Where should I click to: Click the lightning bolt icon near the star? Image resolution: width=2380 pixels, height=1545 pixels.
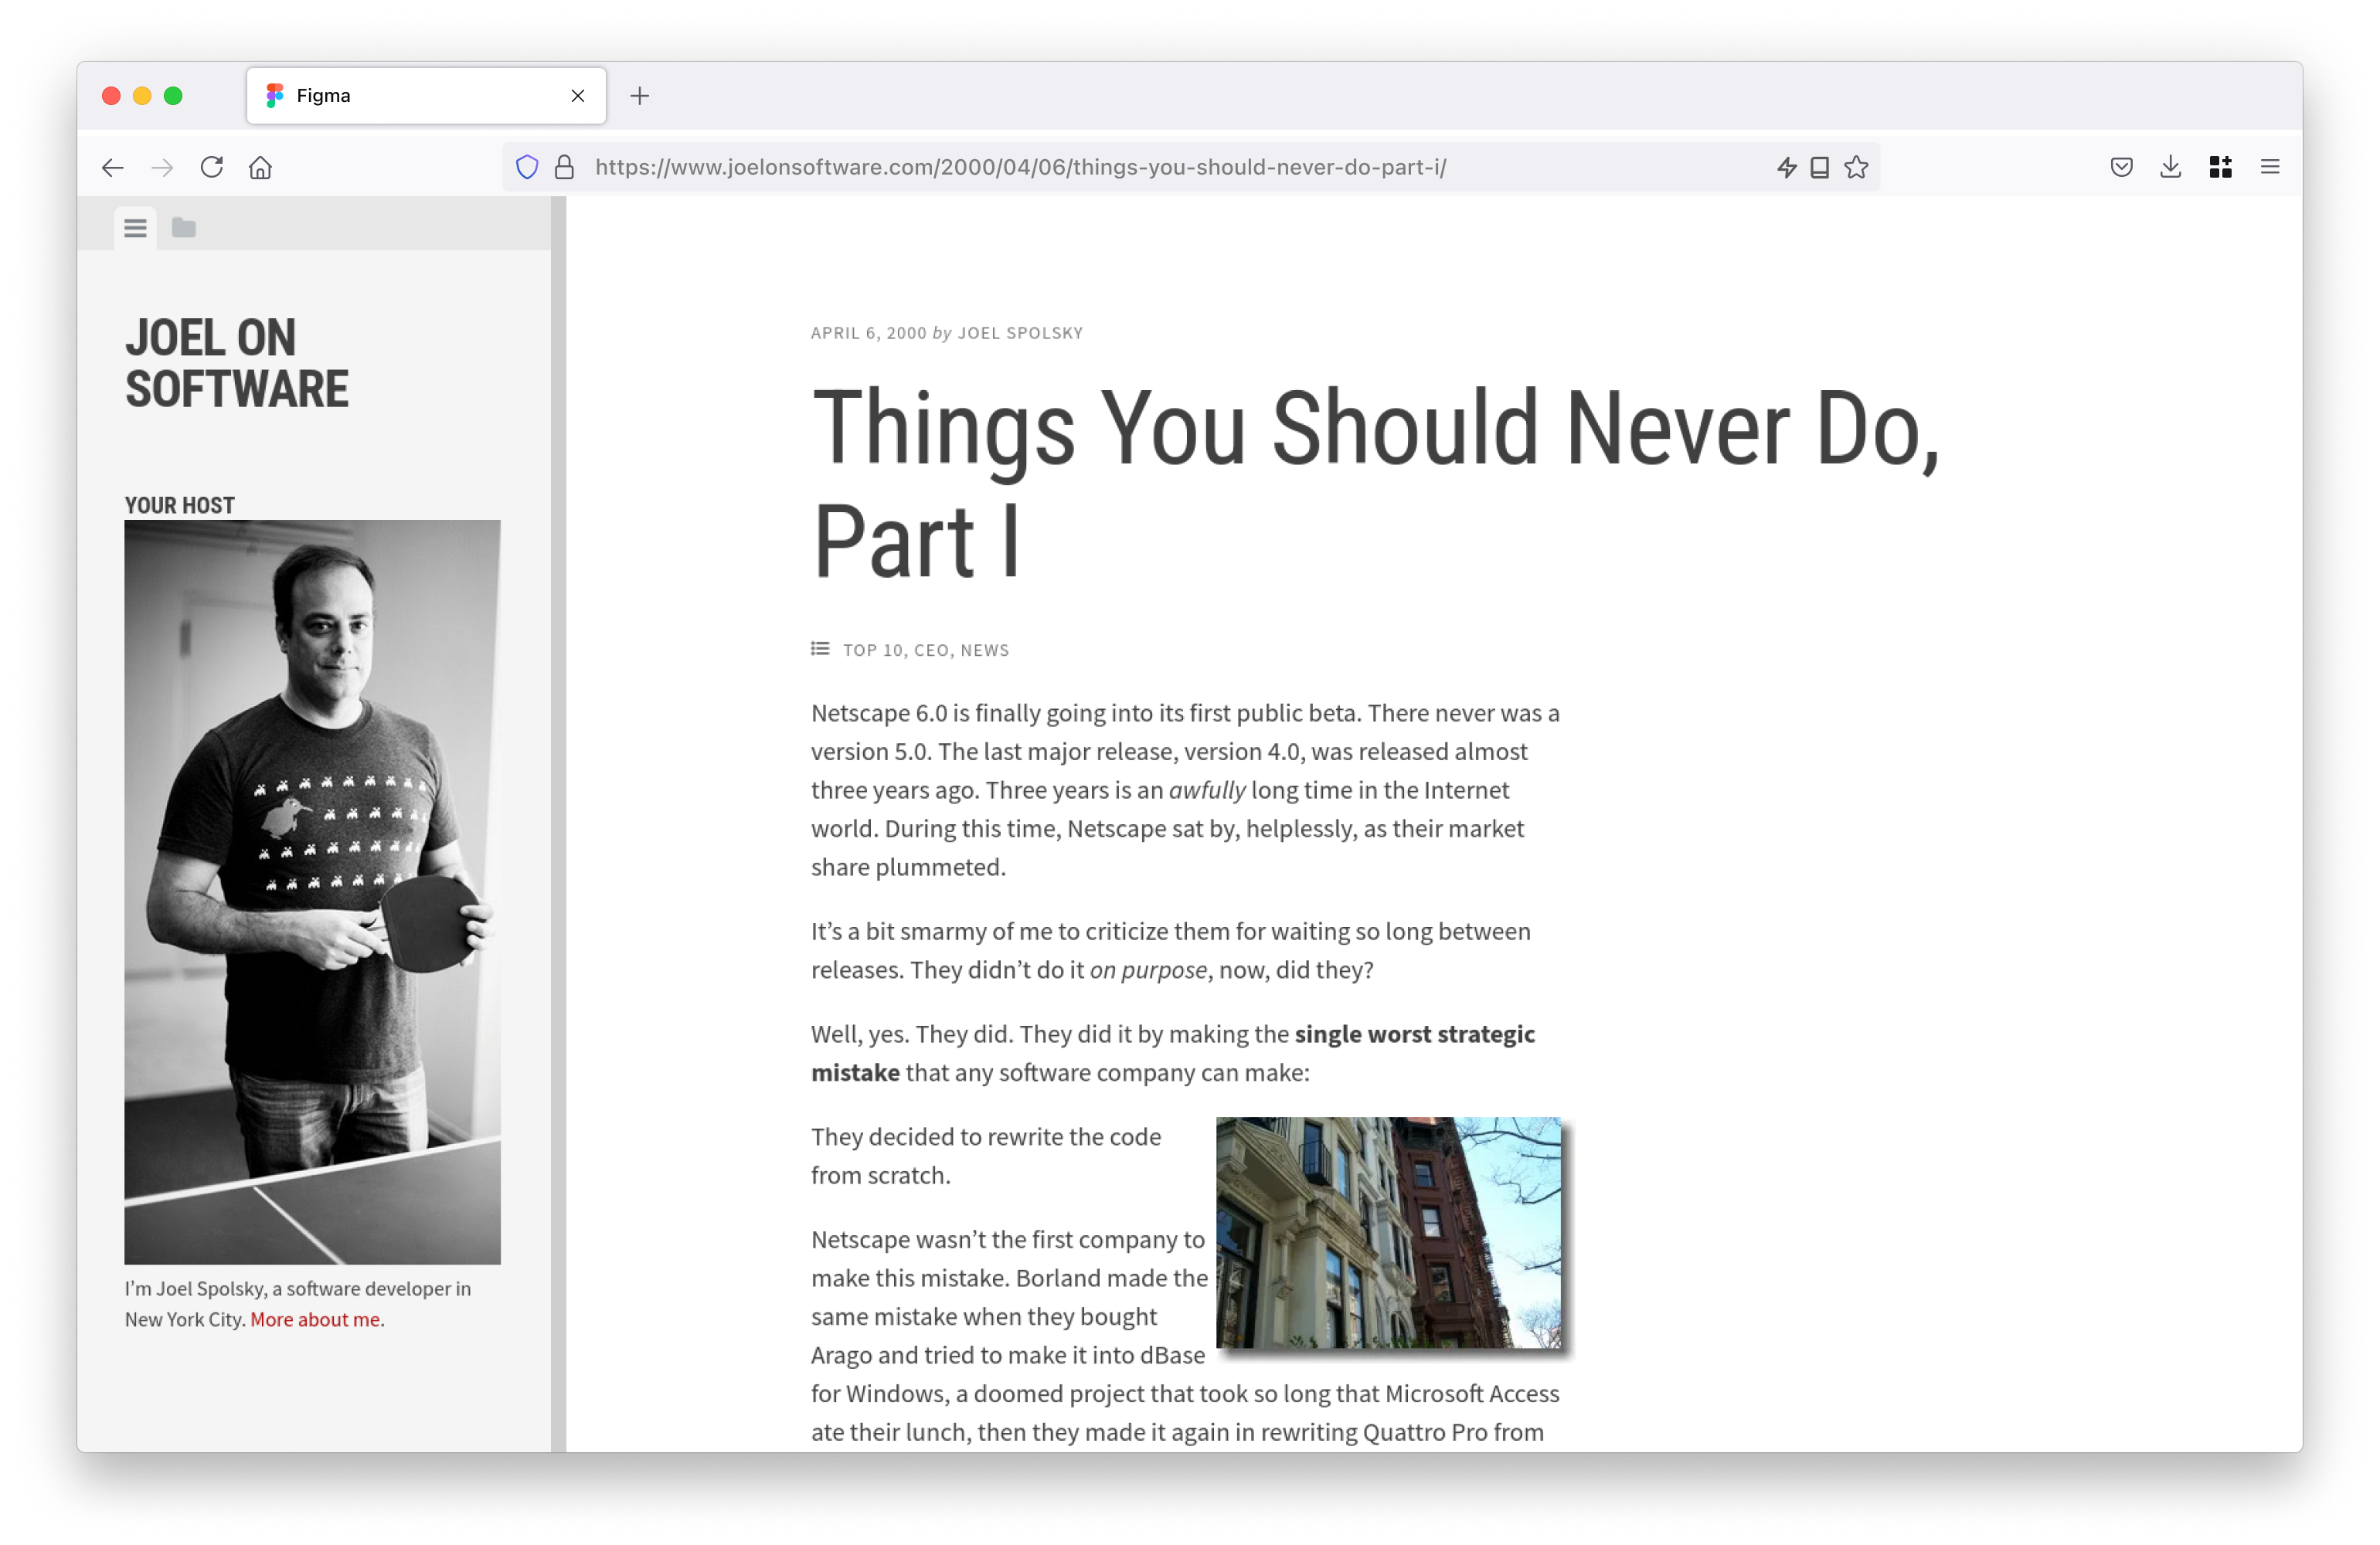point(1788,167)
